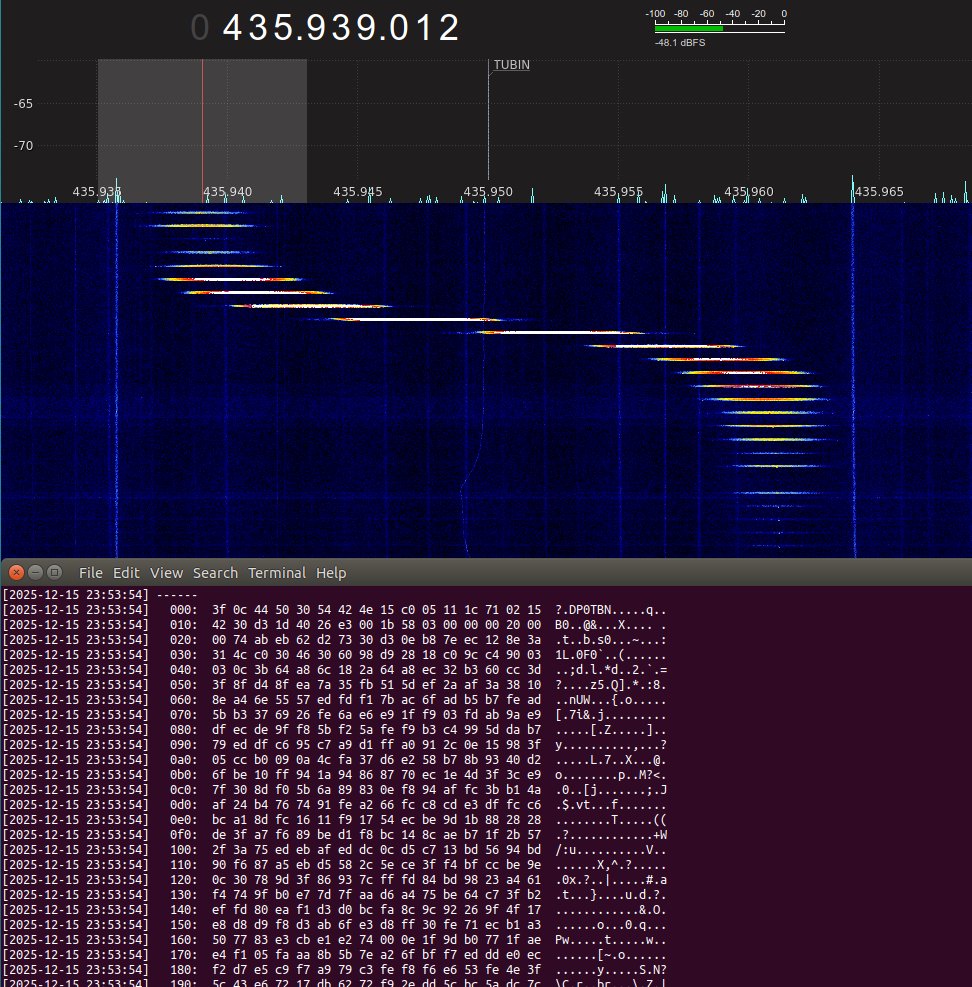Click the 100: hex dump row offset

(183, 850)
